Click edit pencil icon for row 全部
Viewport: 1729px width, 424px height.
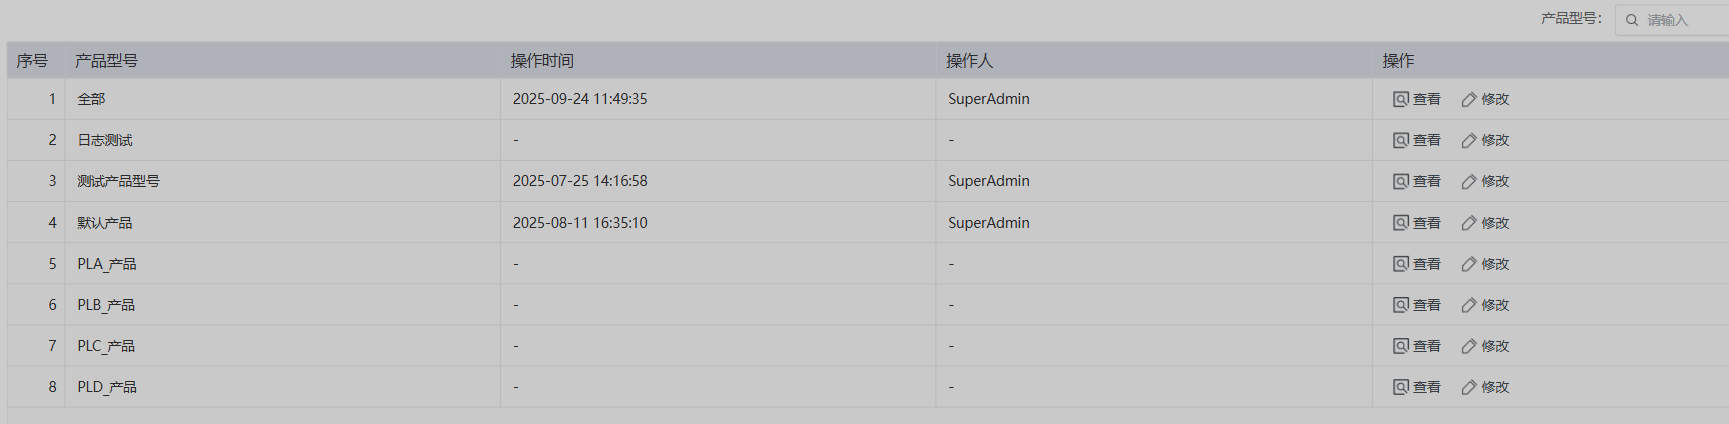[x=1469, y=99]
